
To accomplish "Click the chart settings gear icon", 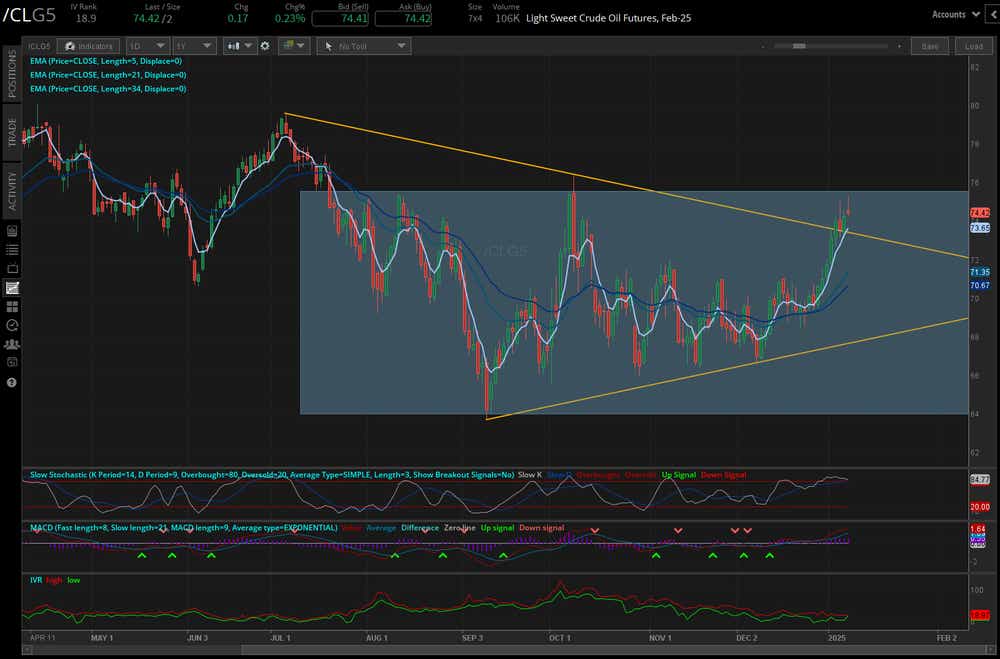I will pyautogui.click(x=263, y=45).
